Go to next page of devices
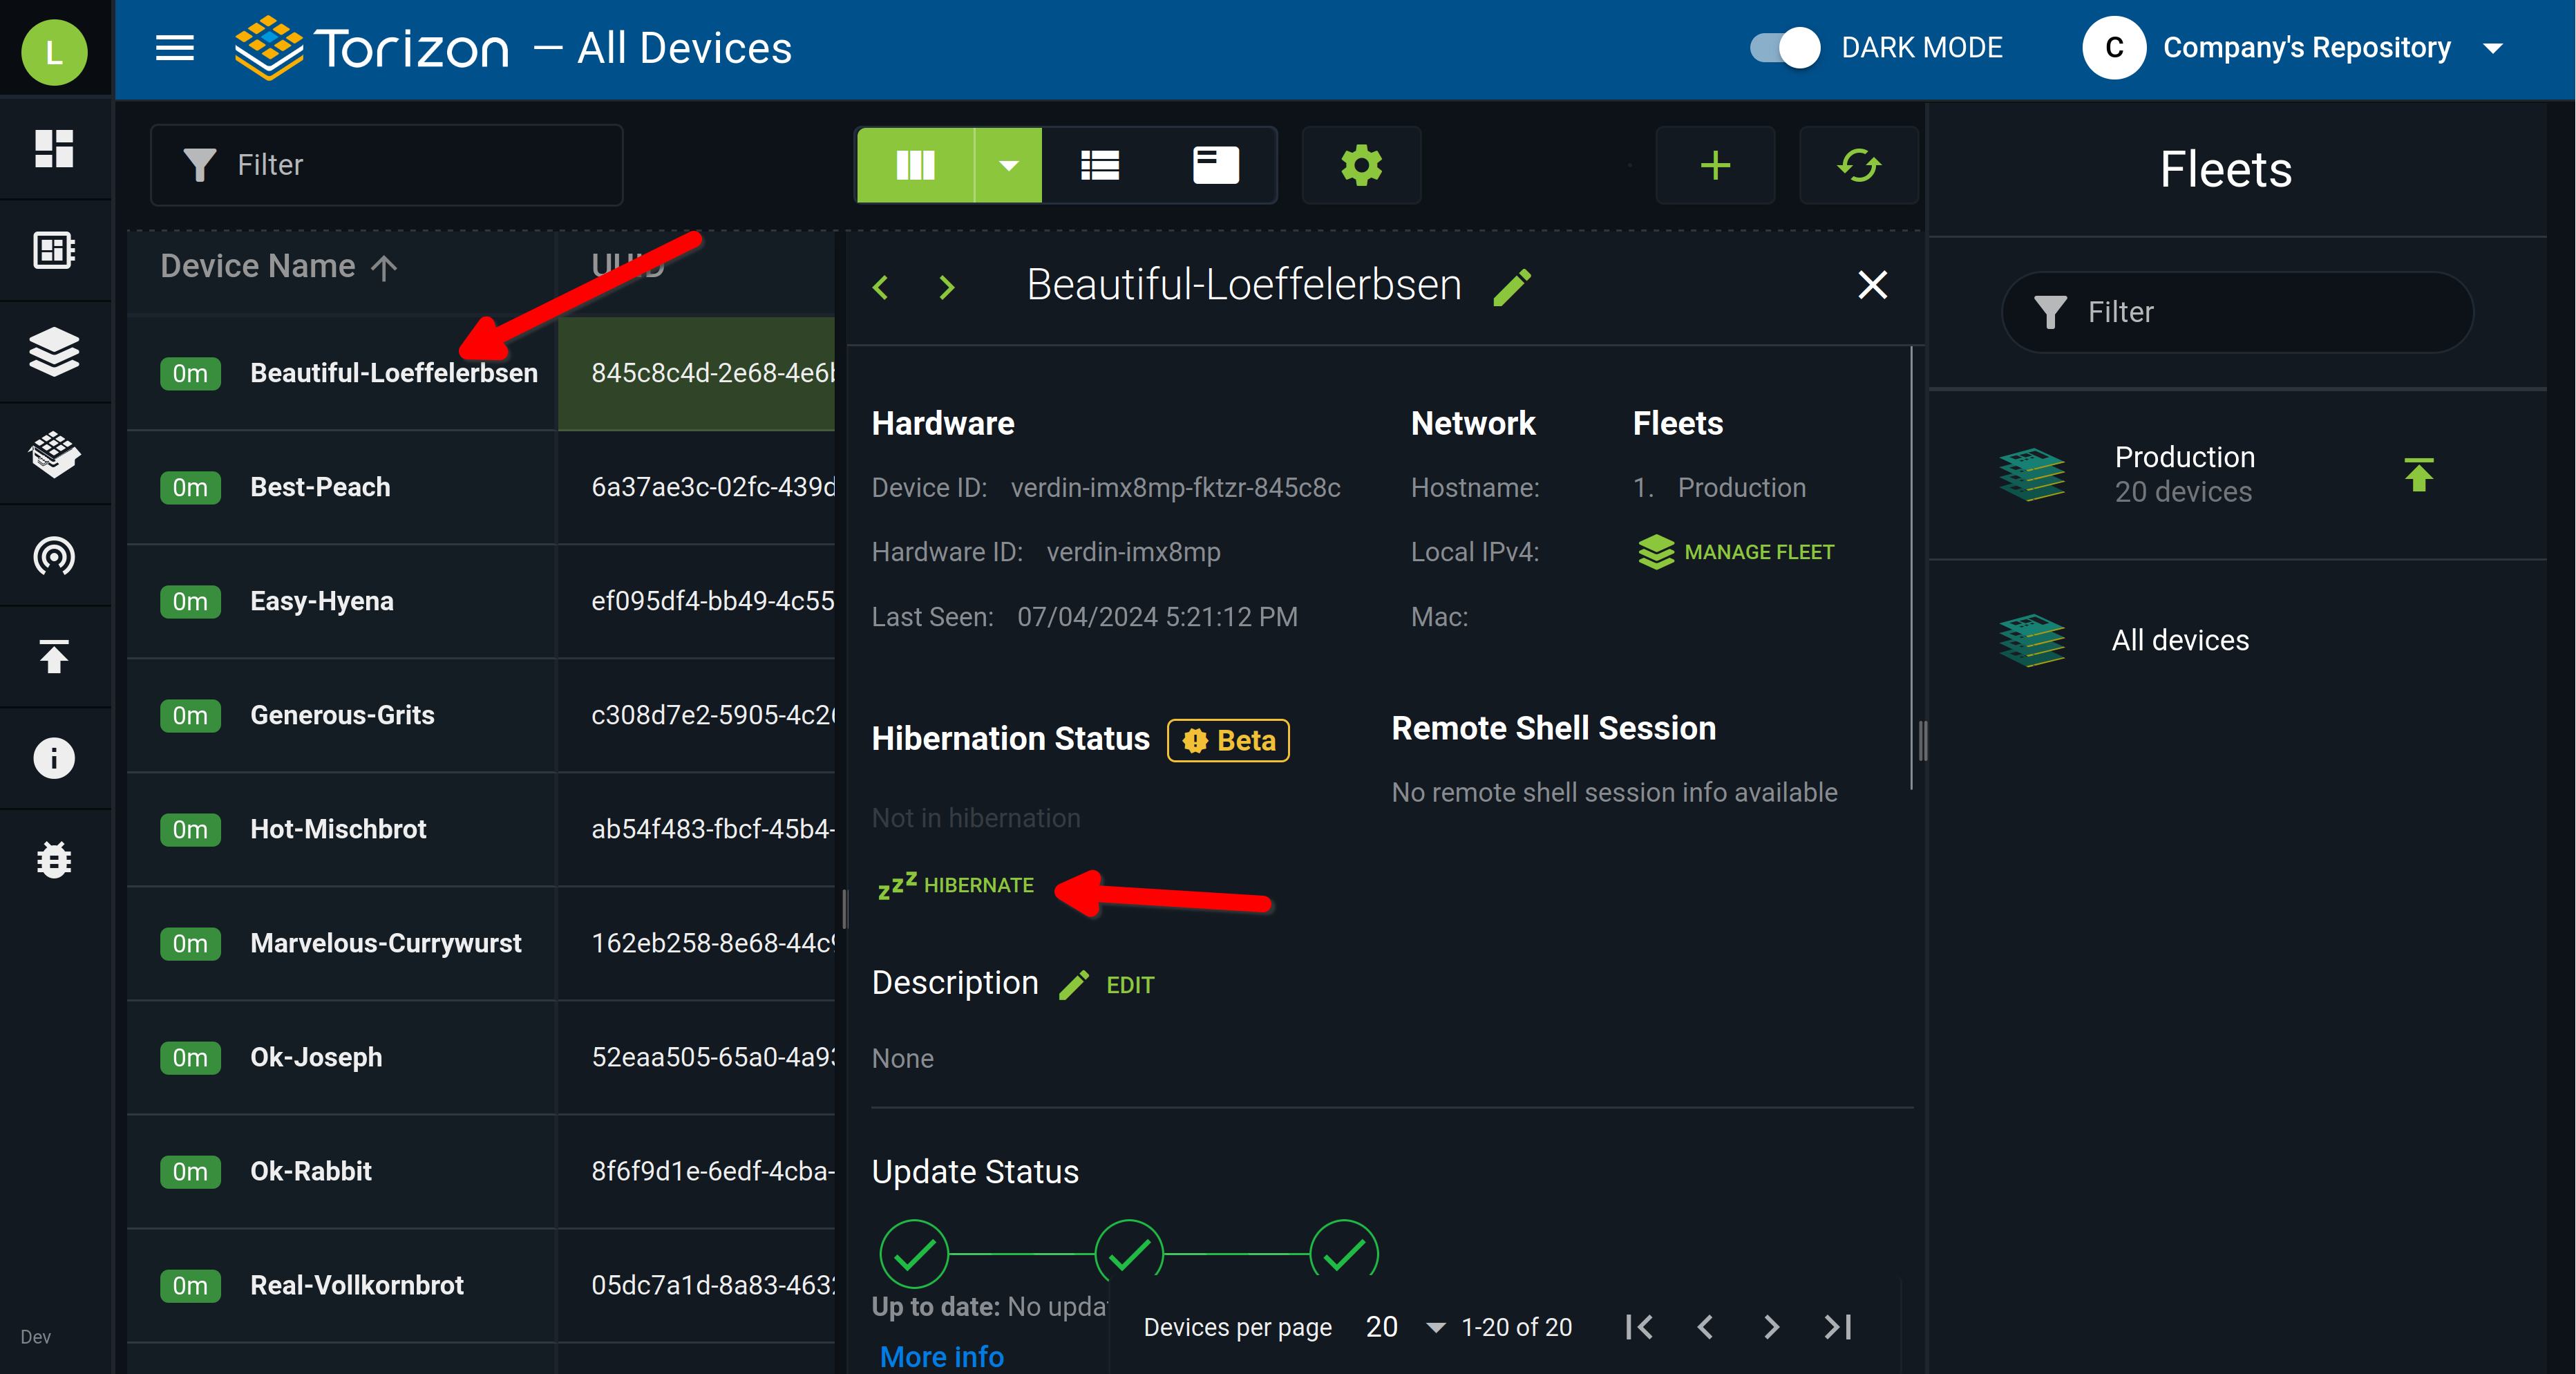Viewport: 2576px width, 1374px height. click(1771, 1327)
